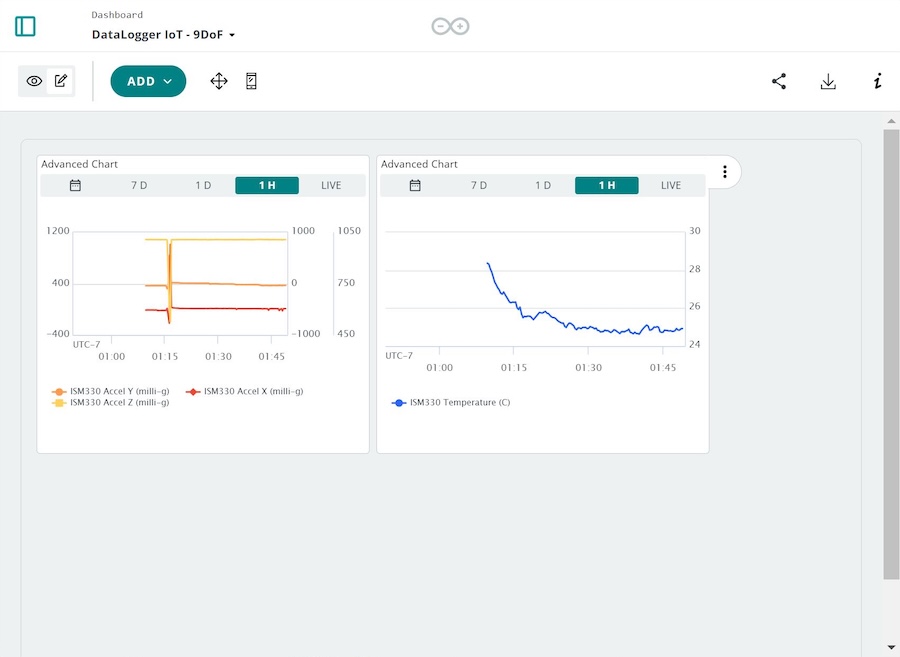Select LIVE mode on the right chart
Viewport: 900px width, 657px height.
pos(671,184)
